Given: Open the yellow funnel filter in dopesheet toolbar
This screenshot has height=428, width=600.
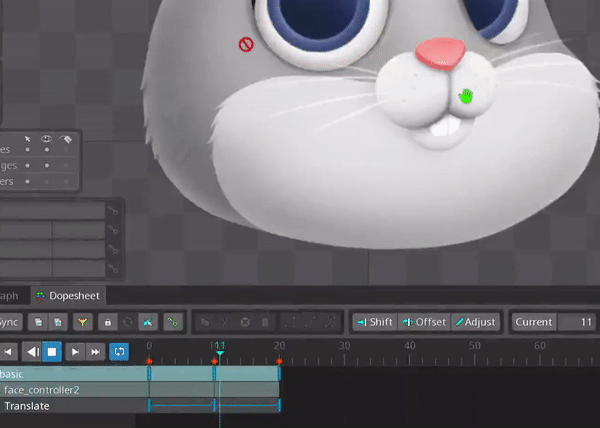Looking at the screenshot, I should 83,322.
